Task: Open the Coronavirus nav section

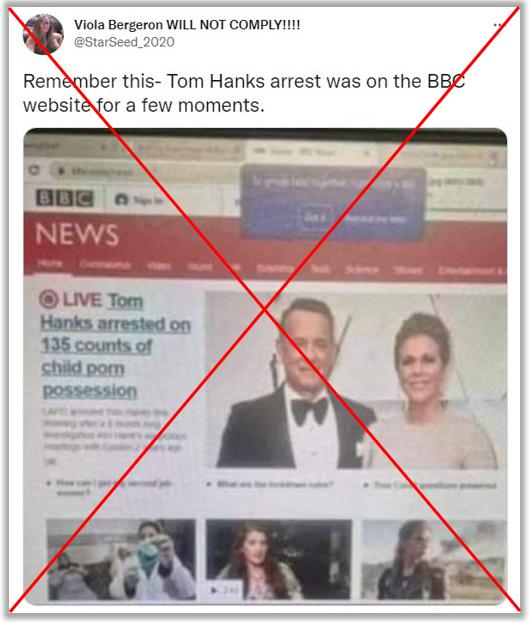Action: click(x=105, y=265)
